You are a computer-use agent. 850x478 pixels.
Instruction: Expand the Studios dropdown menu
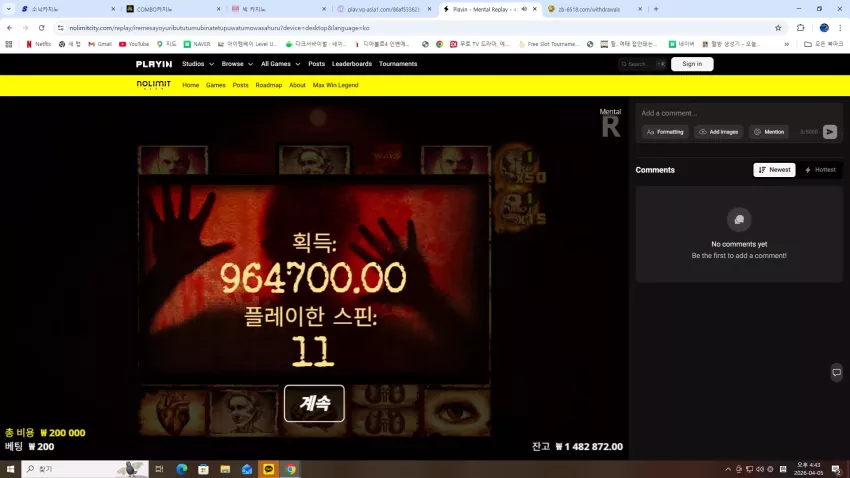click(198, 64)
